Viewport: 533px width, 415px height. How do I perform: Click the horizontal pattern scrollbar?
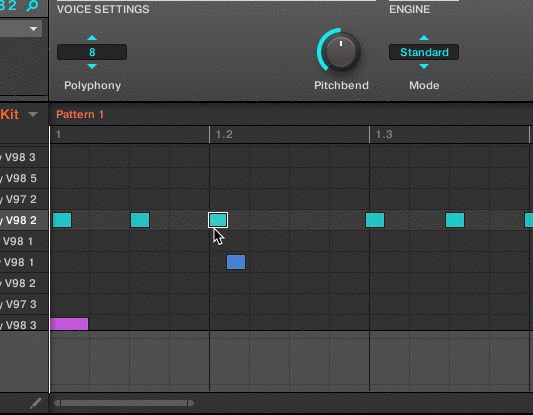(x=124, y=403)
